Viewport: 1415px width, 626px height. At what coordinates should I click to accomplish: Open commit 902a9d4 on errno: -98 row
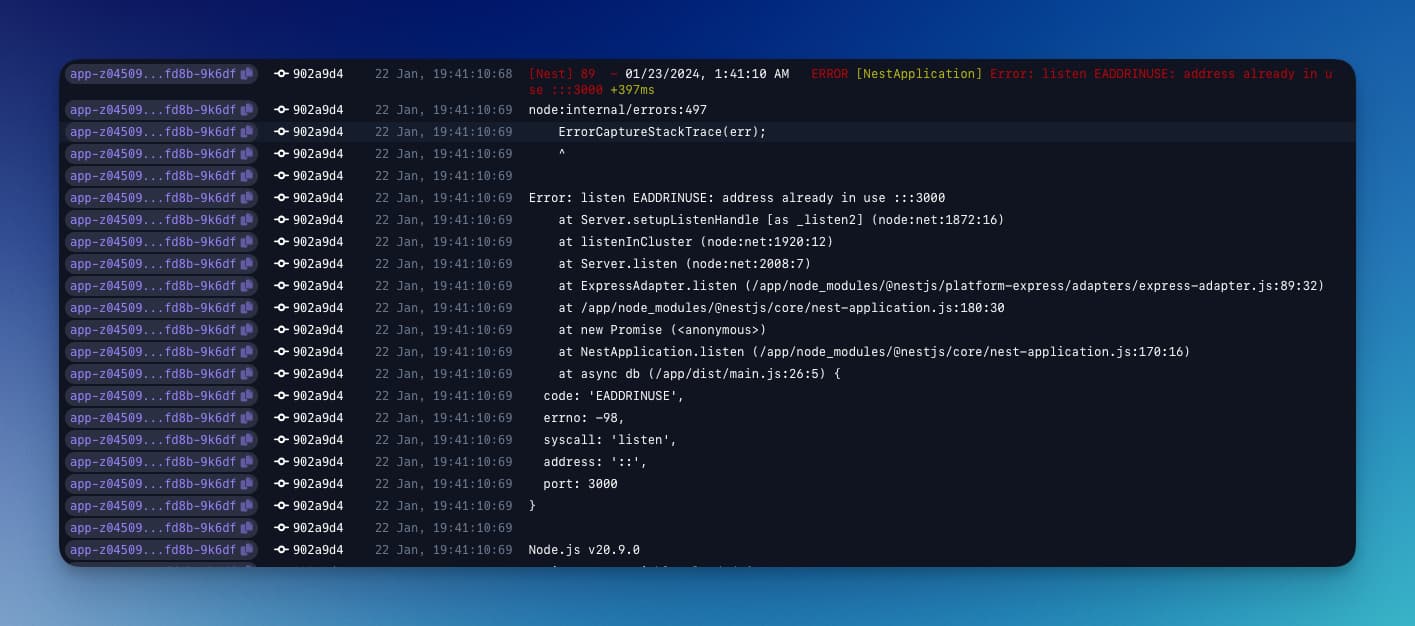click(x=309, y=418)
